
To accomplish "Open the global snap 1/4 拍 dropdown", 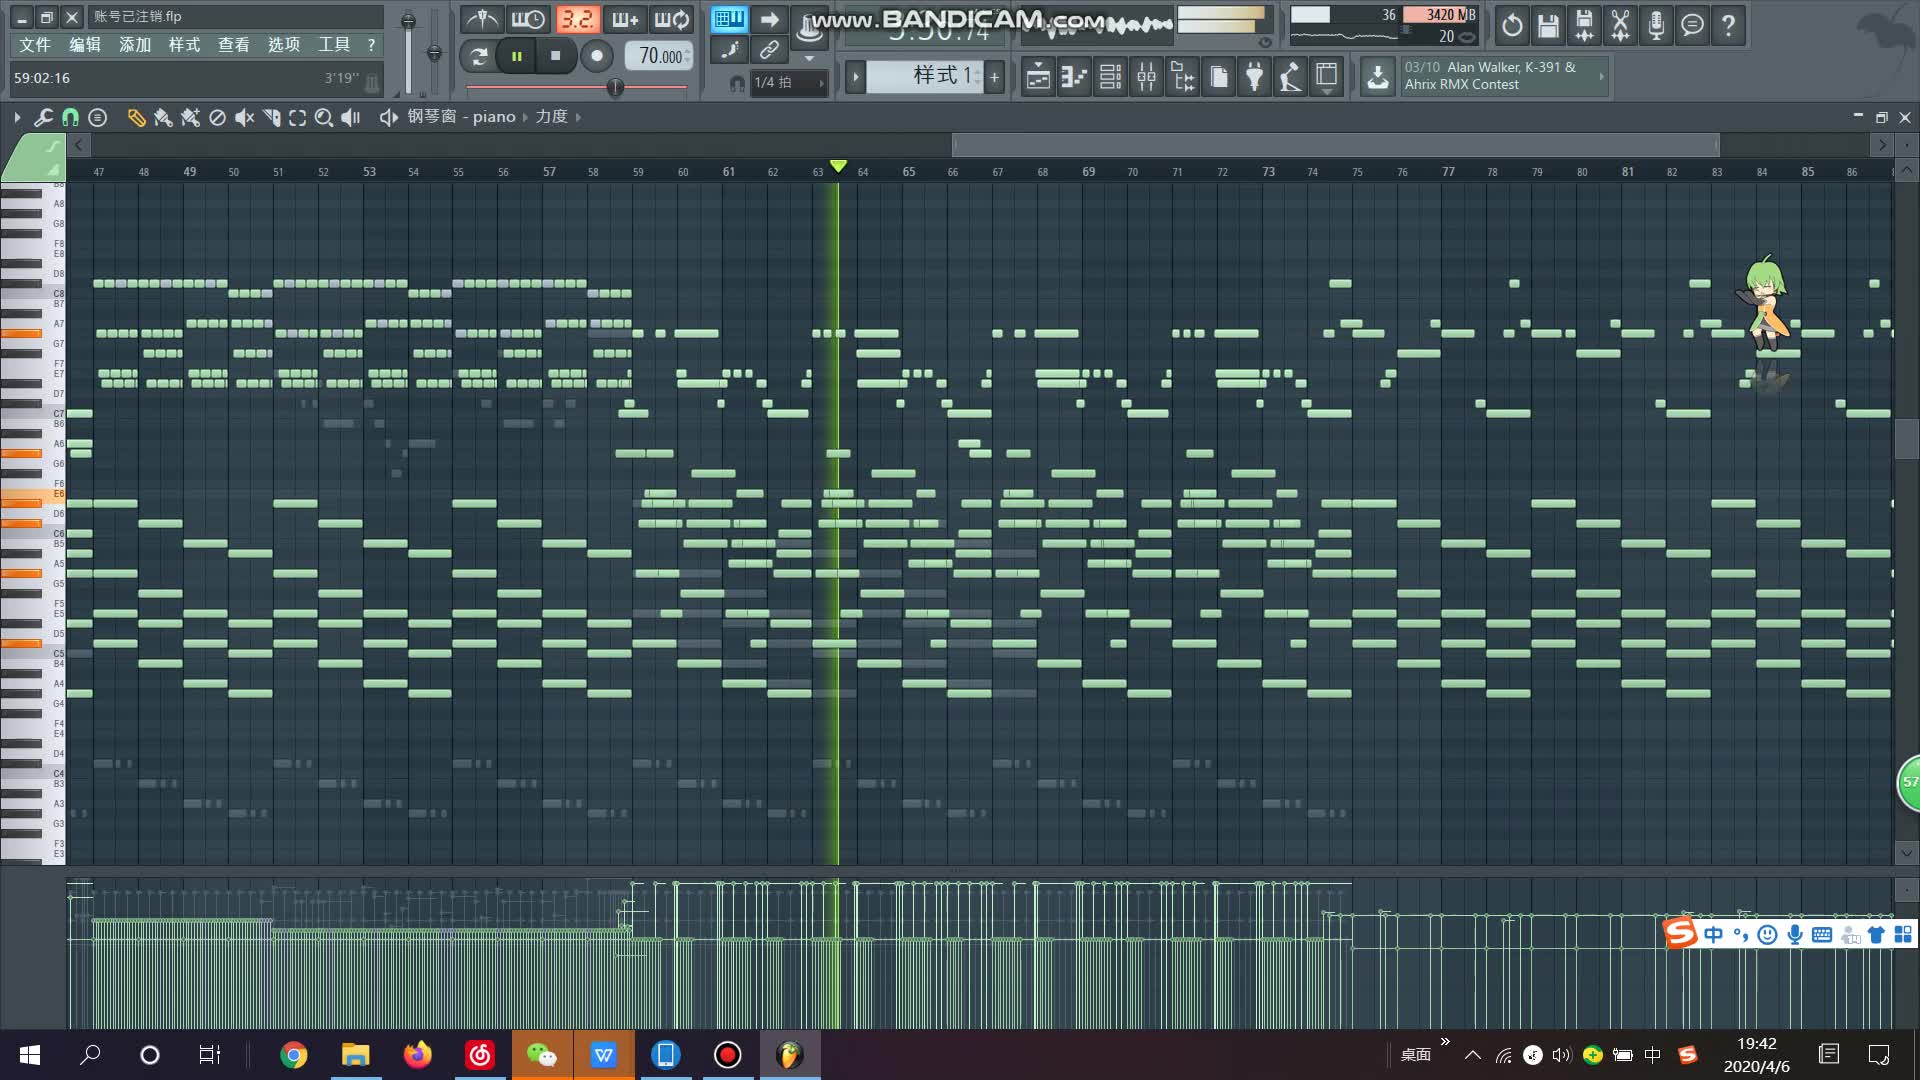I will point(788,83).
